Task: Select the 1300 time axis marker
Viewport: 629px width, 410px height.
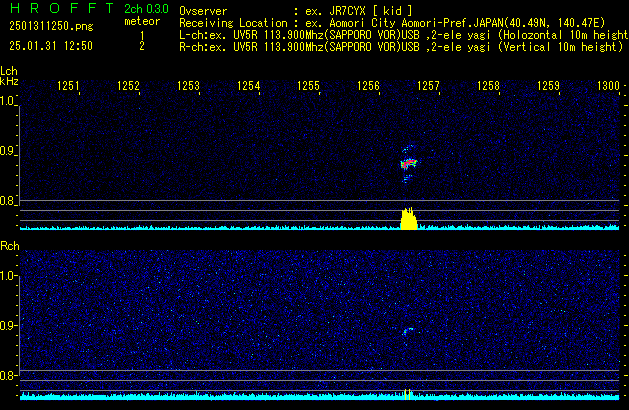Action: pos(609,86)
